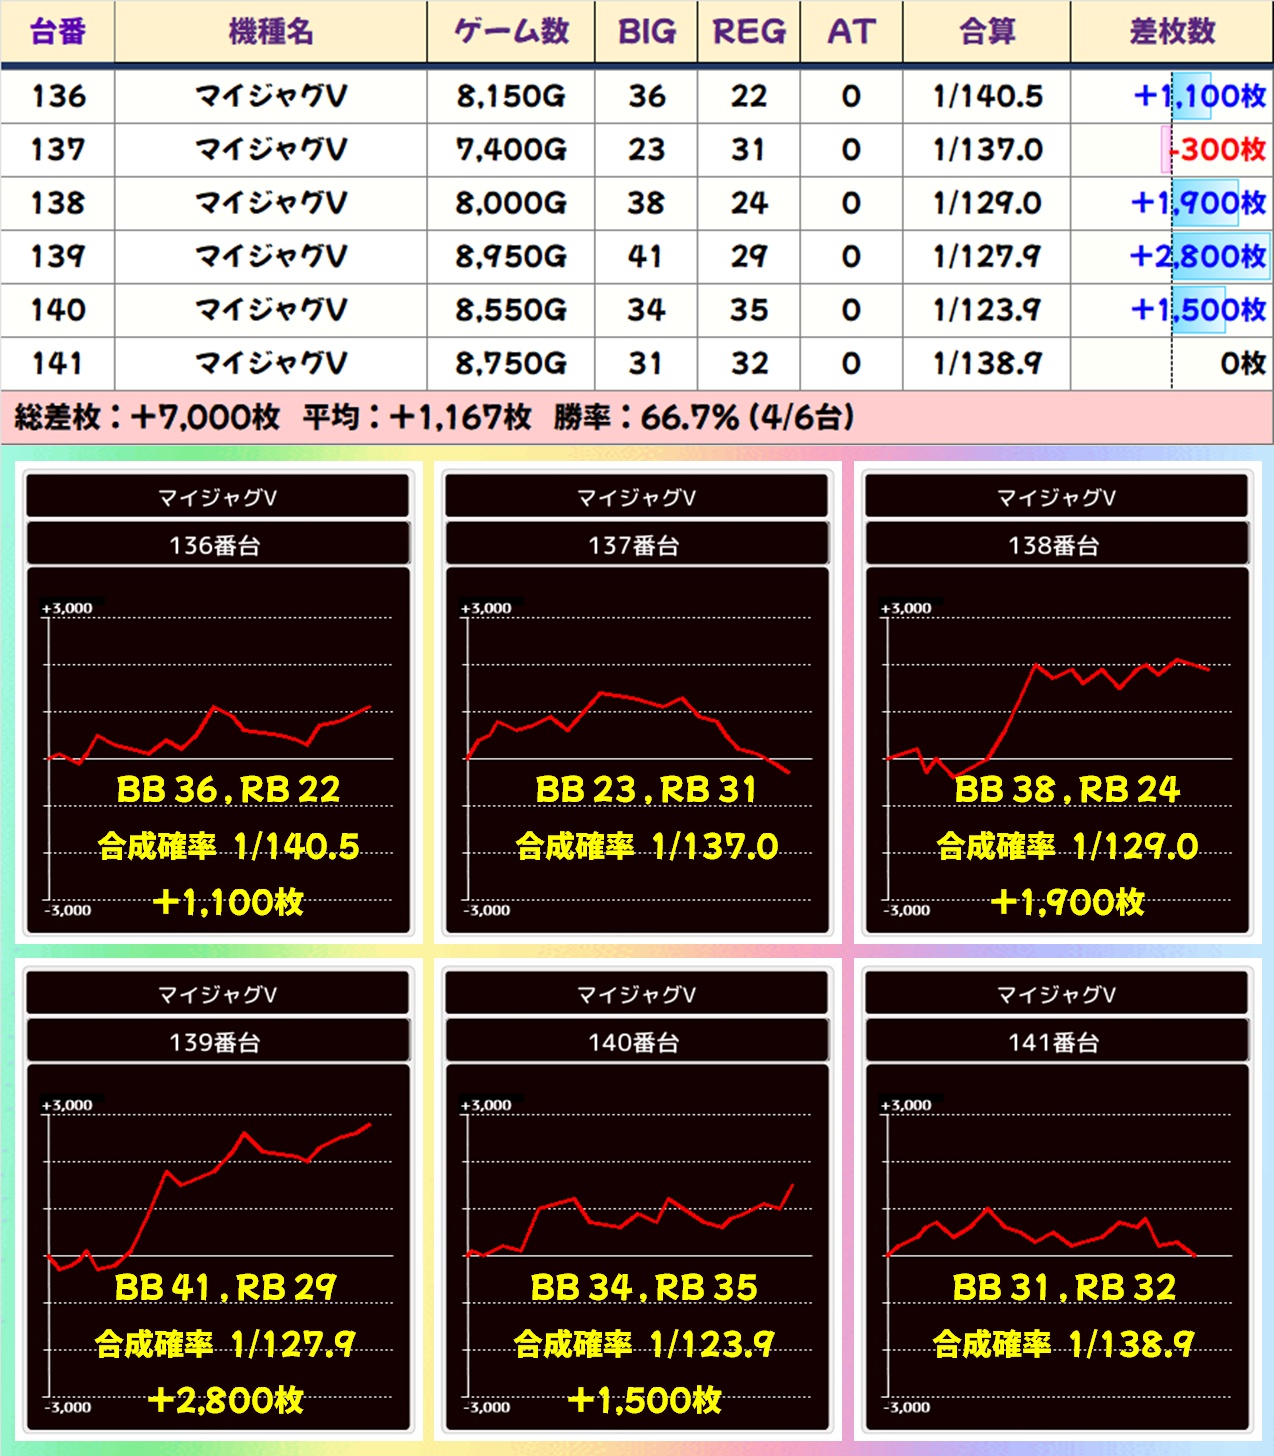Image resolution: width=1274 pixels, height=1456 pixels.
Task: Click the 1/123.9 combined probability in the table
Action: [987, 310]
